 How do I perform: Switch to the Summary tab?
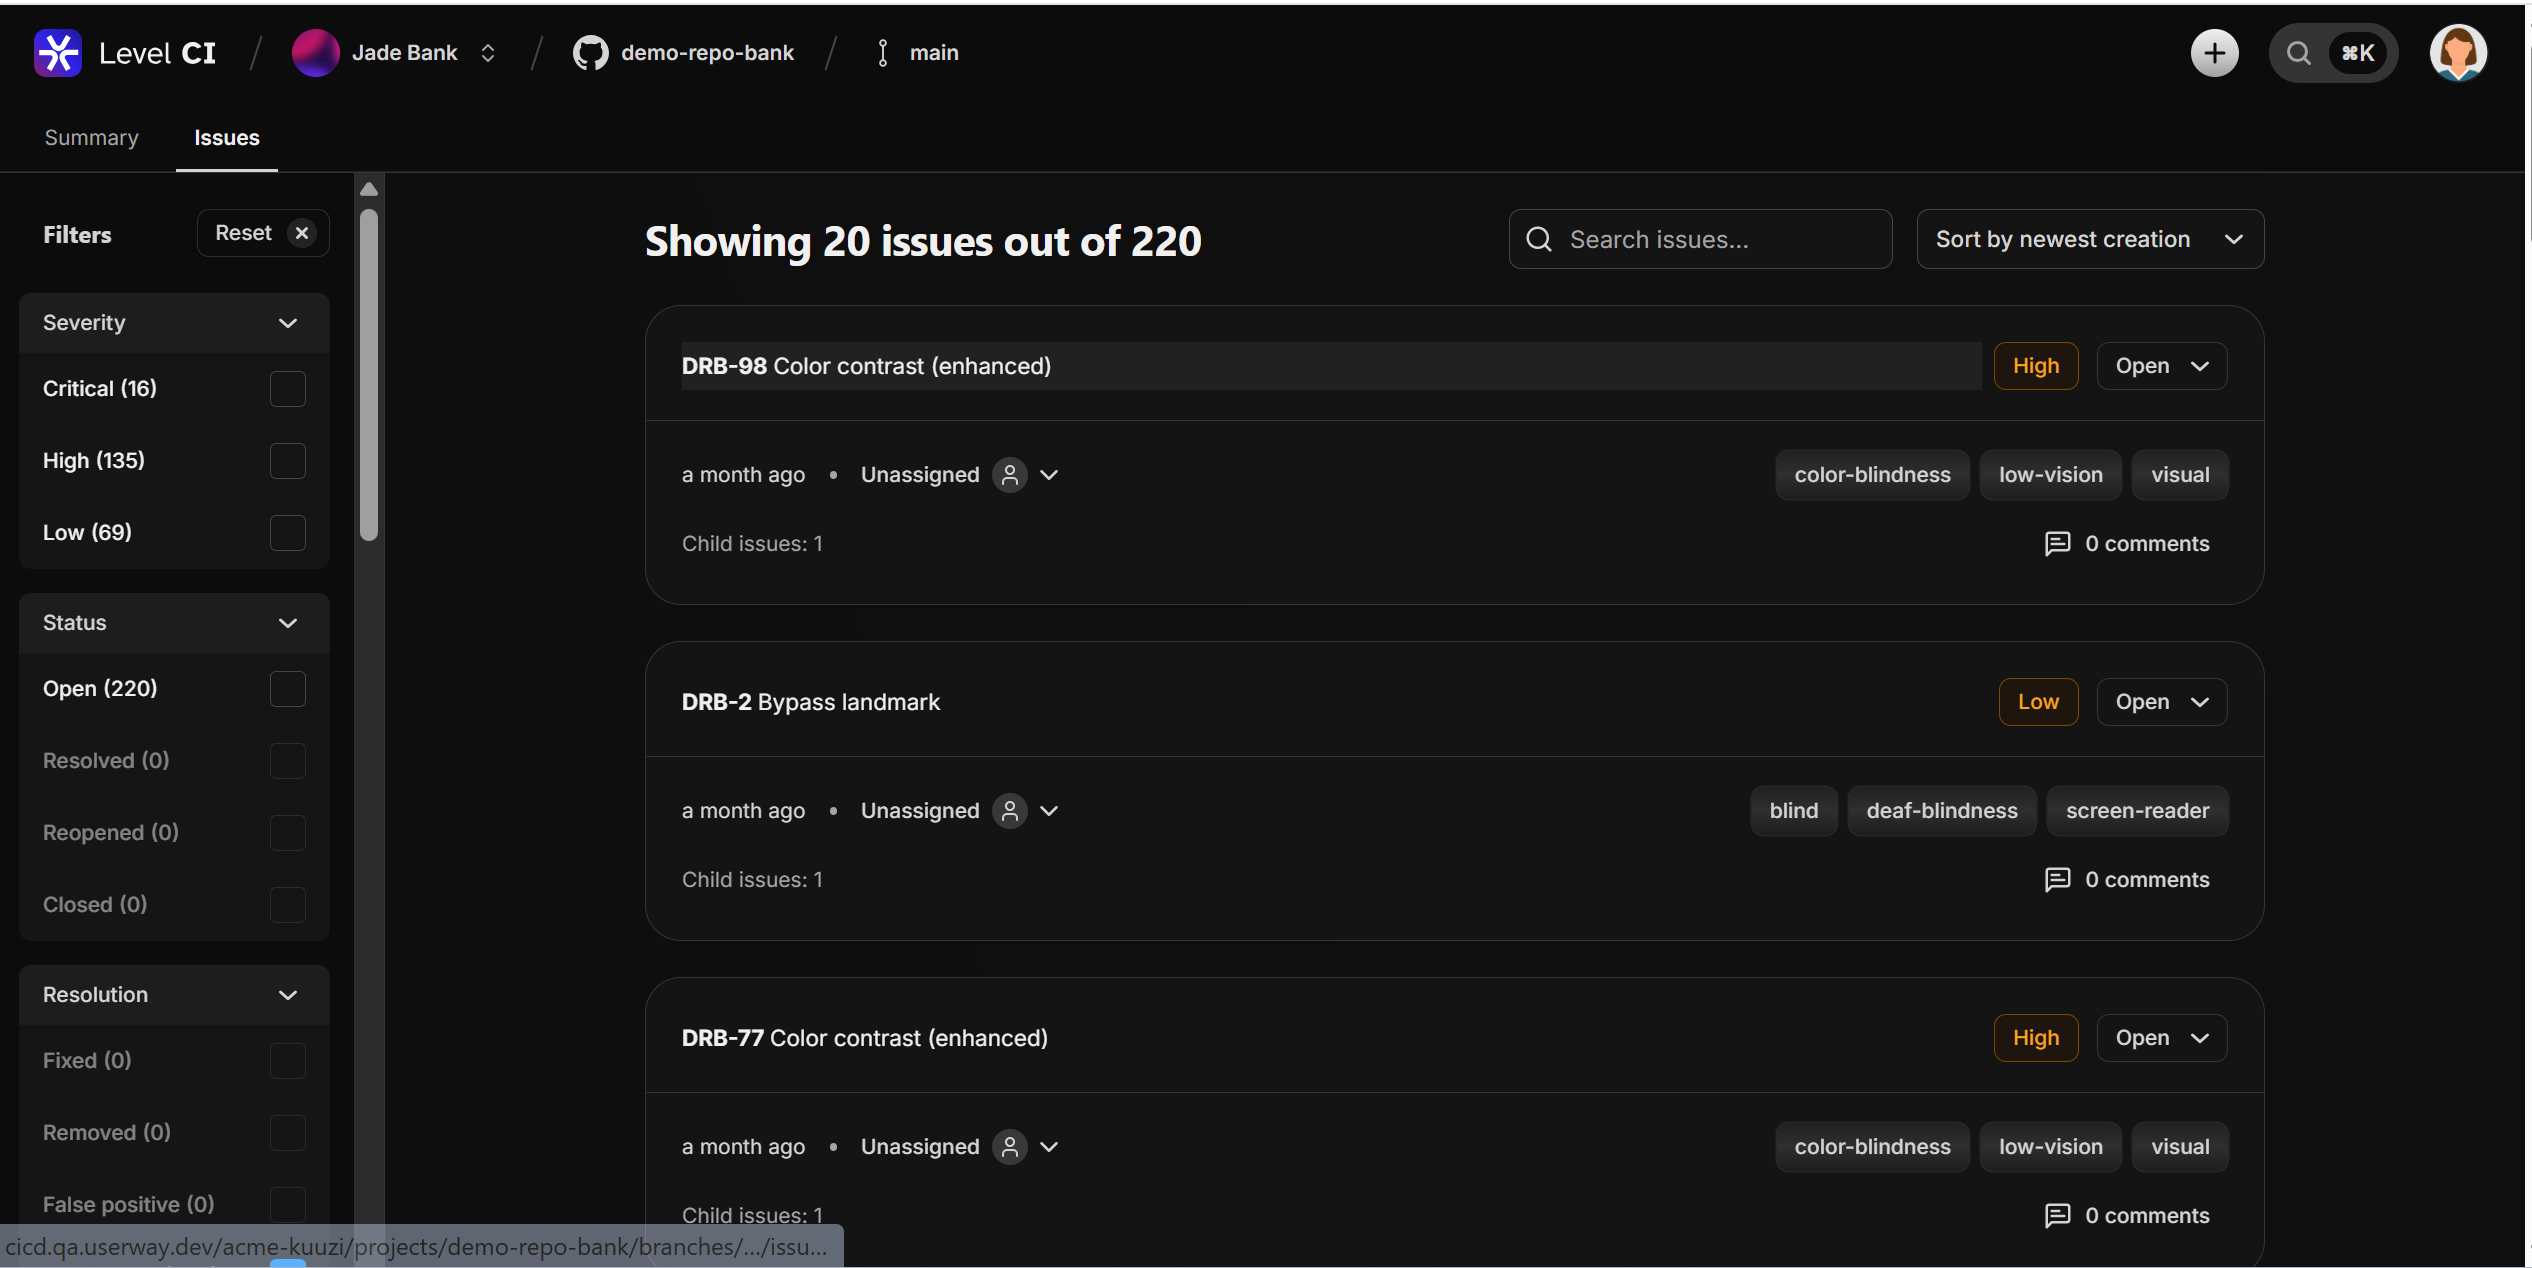pos(91,138)
